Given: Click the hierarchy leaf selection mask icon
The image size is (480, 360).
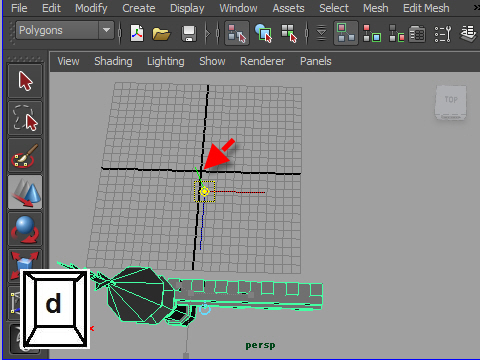Looking at the screenshot, I should [372, 33].
